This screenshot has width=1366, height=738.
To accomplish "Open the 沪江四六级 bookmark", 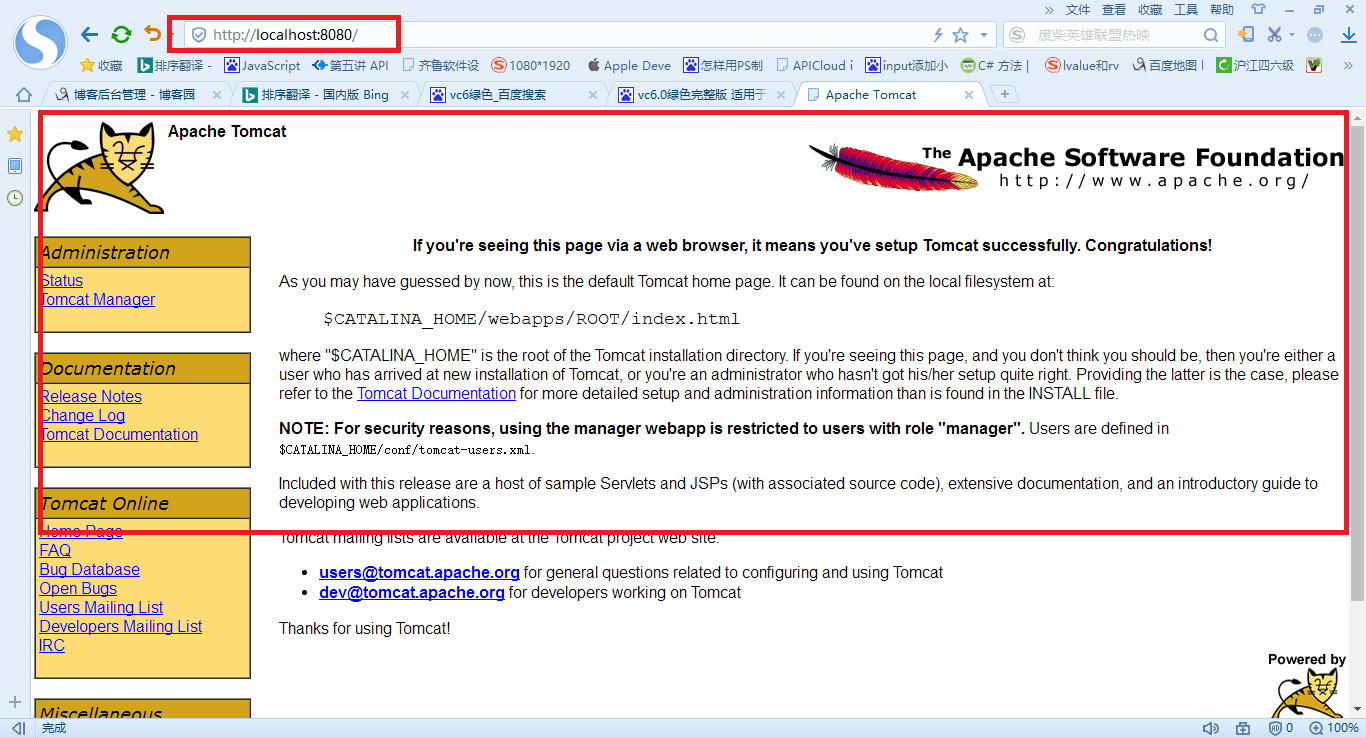I will coord(1255,65).
